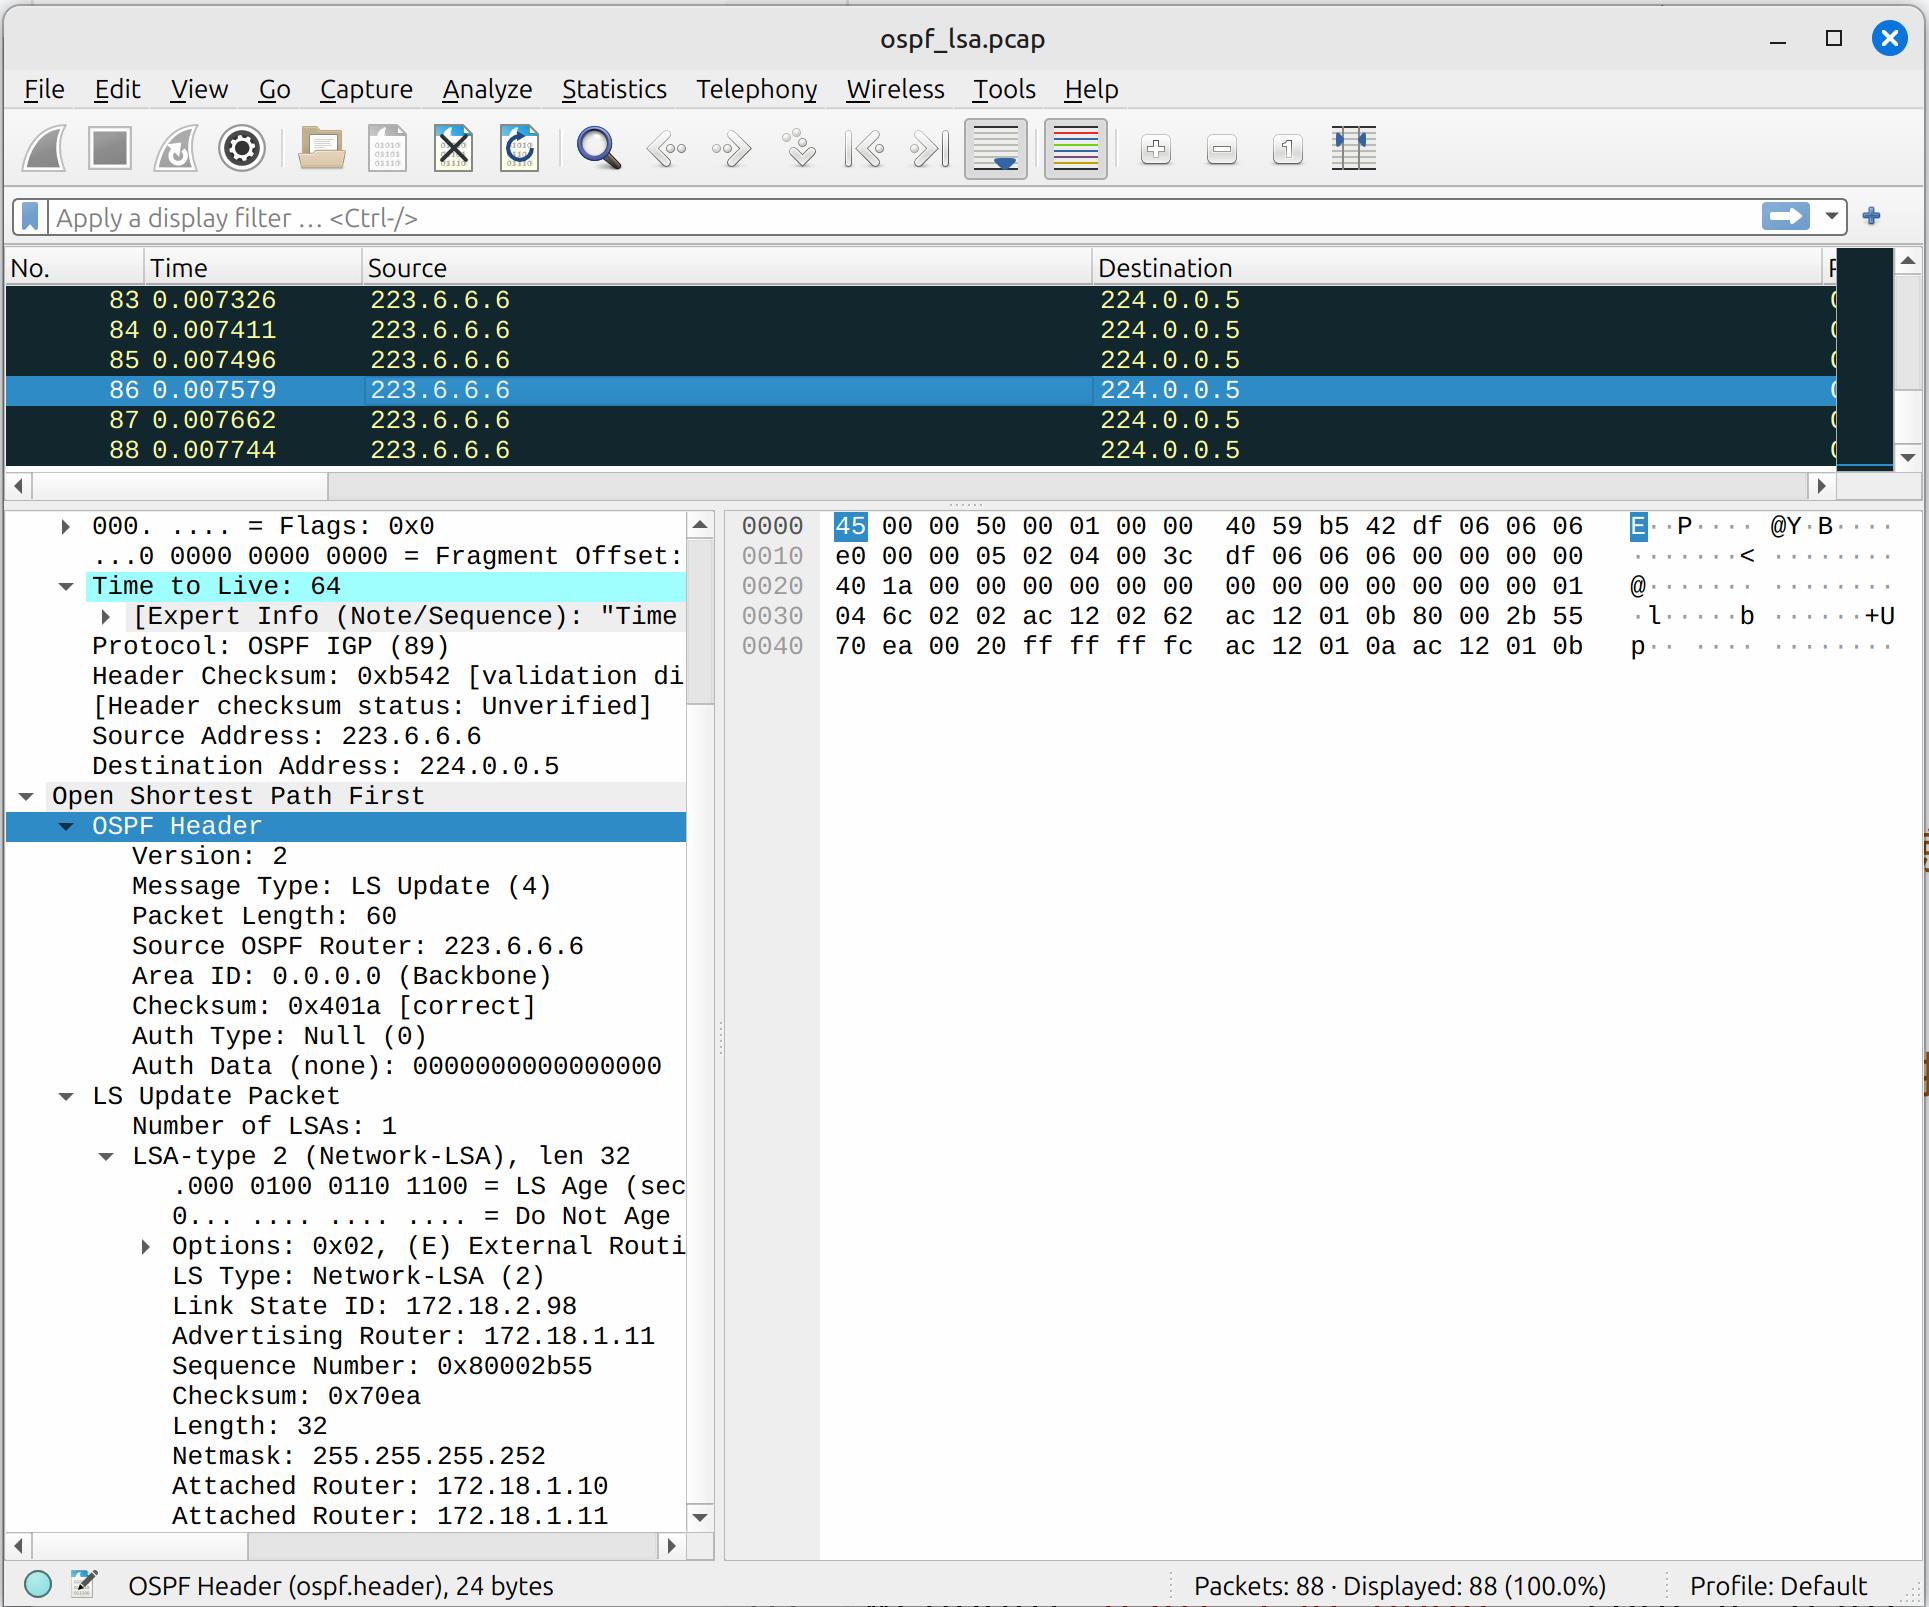Sort packets by No. column
1929x1607 pixels.
75,268
